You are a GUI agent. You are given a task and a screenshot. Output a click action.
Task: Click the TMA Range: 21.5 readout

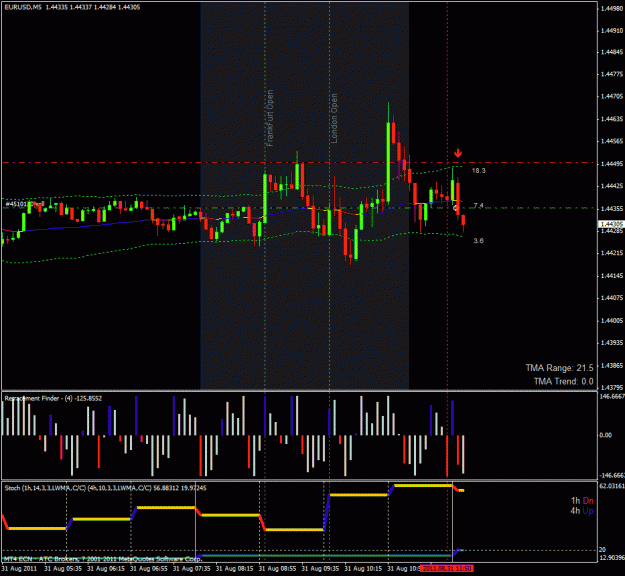pos(559,368)
